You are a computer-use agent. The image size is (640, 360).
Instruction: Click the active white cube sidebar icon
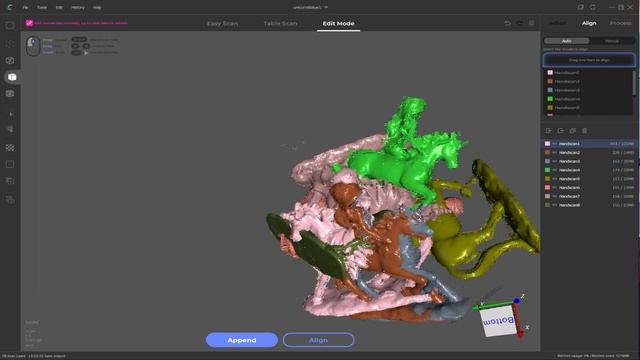(x=11, y=77)
